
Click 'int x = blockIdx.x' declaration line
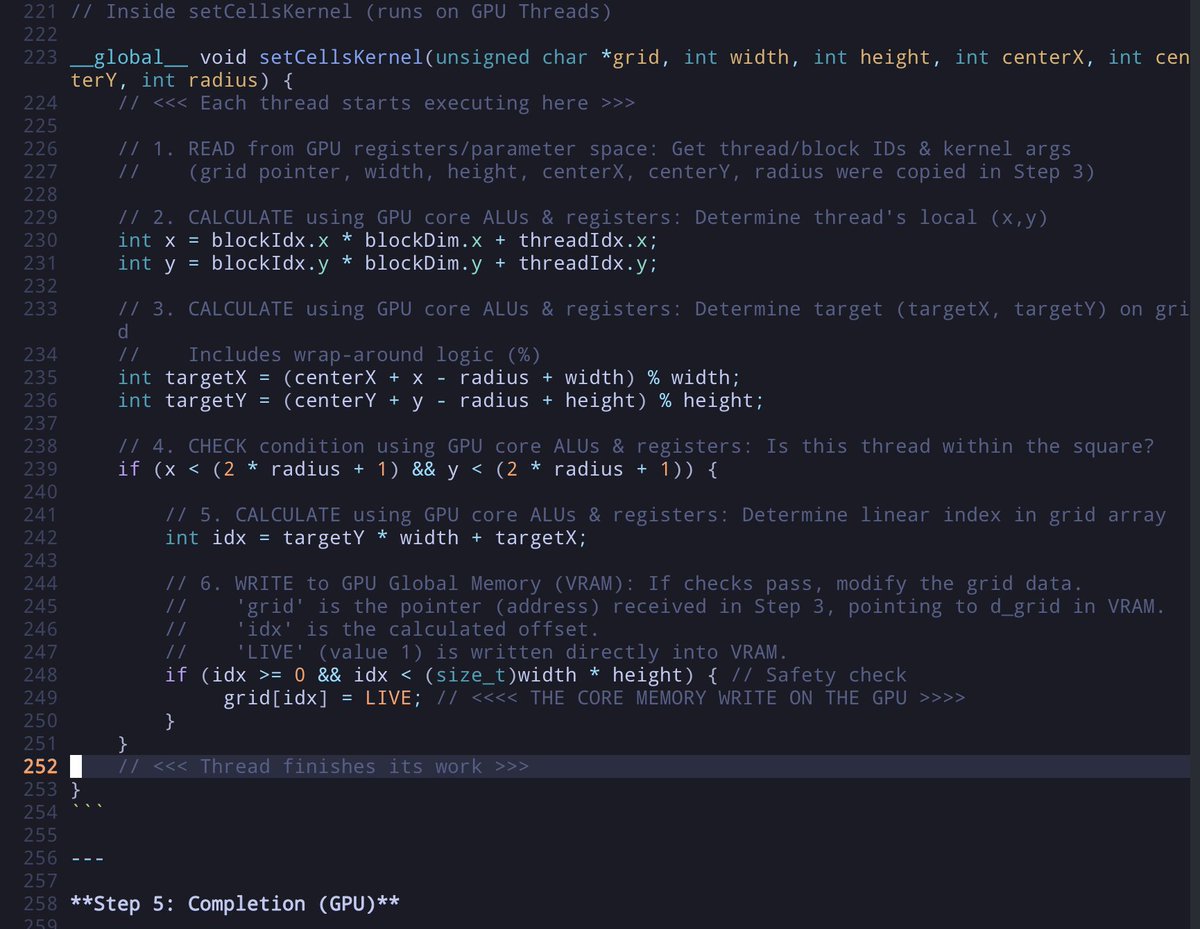388,240
